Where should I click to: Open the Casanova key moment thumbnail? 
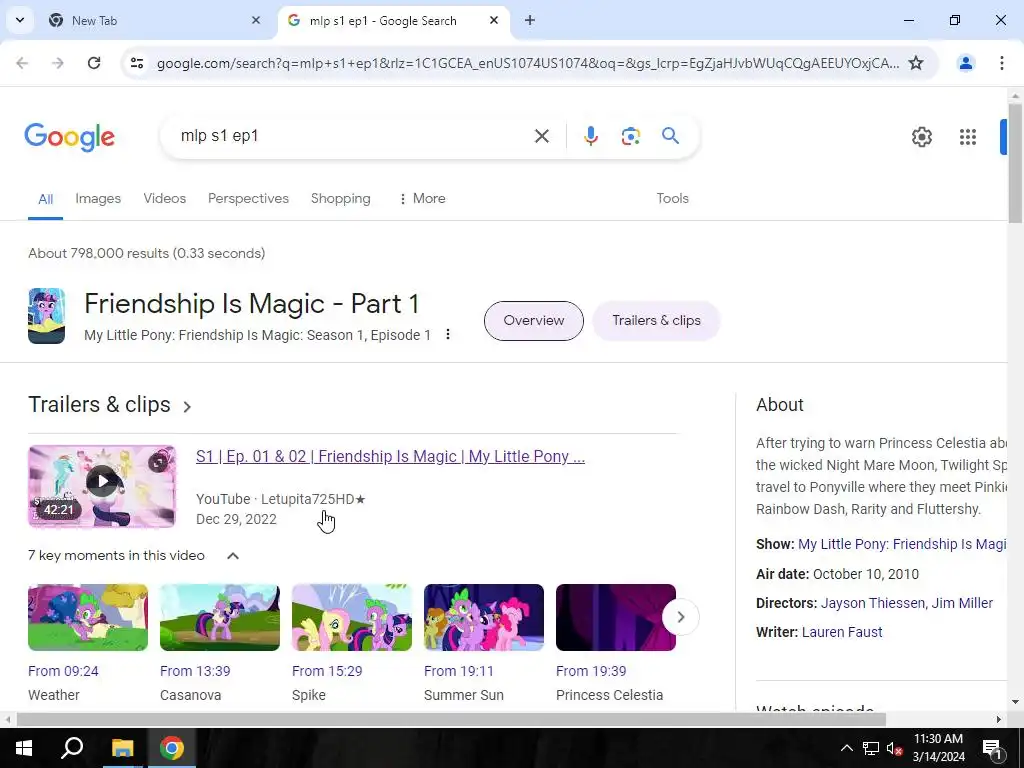point(220,617)
